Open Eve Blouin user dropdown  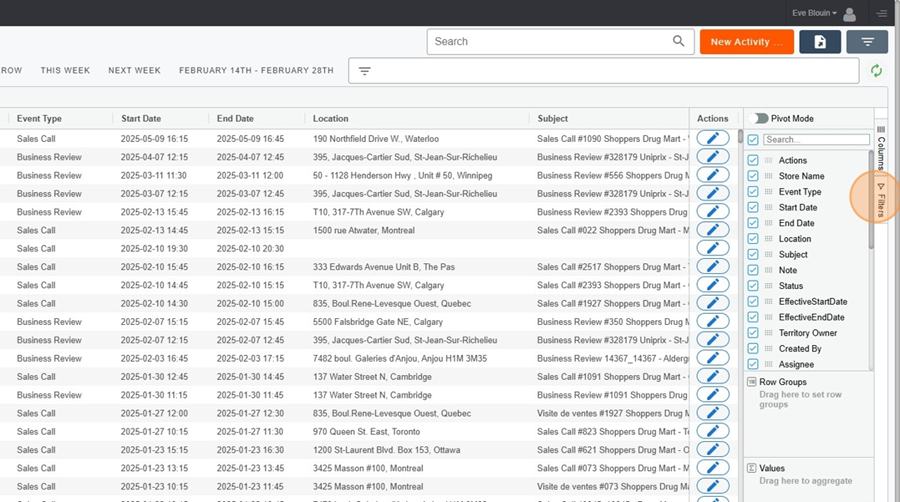tap(814, 13)
